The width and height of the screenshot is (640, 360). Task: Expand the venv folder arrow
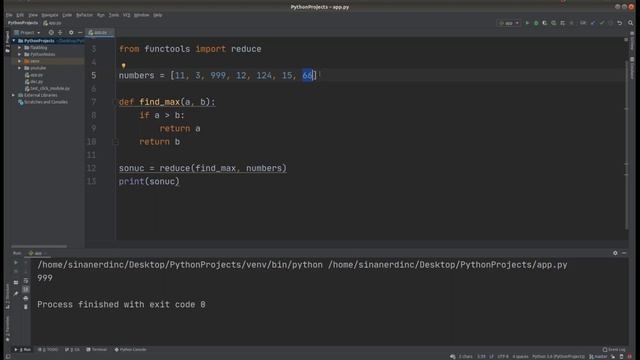(20, 61)
